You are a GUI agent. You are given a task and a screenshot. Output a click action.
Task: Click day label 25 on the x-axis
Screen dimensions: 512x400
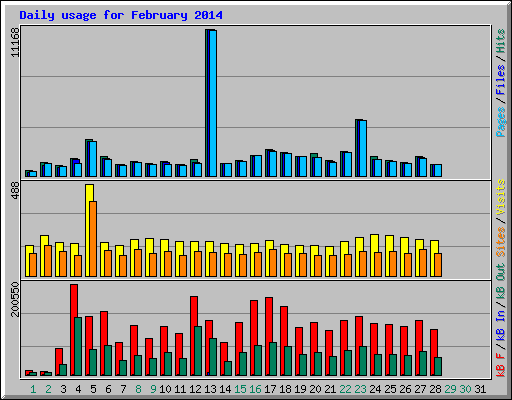click(390, 389)
